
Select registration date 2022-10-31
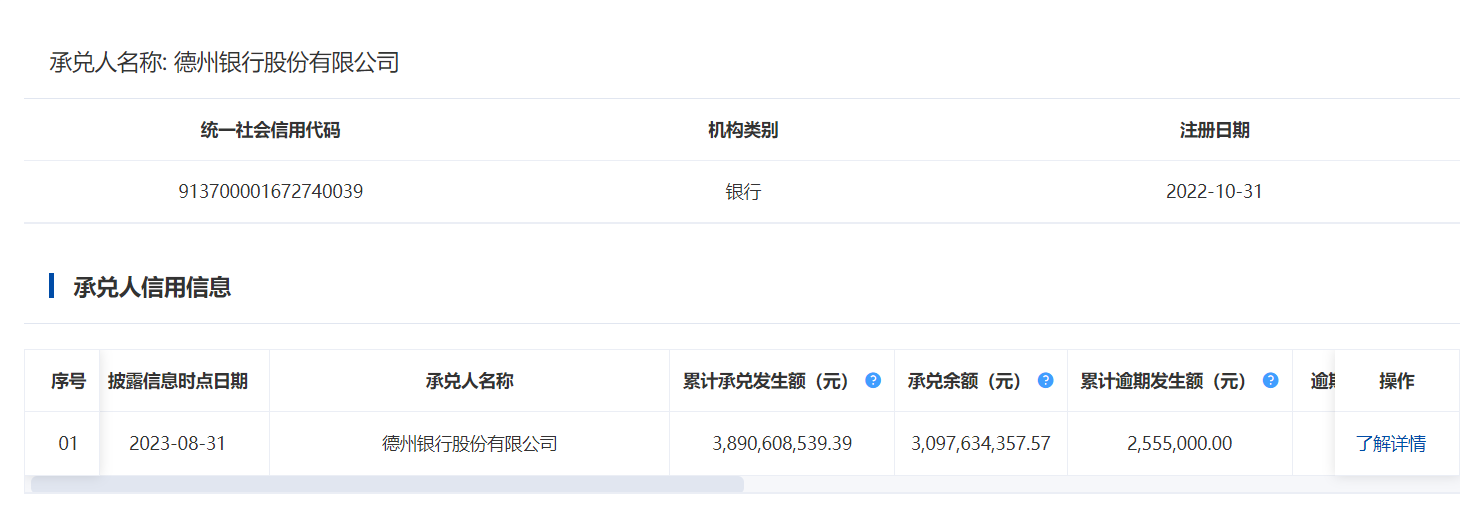pyautogui.click(x=1214, y=191)
